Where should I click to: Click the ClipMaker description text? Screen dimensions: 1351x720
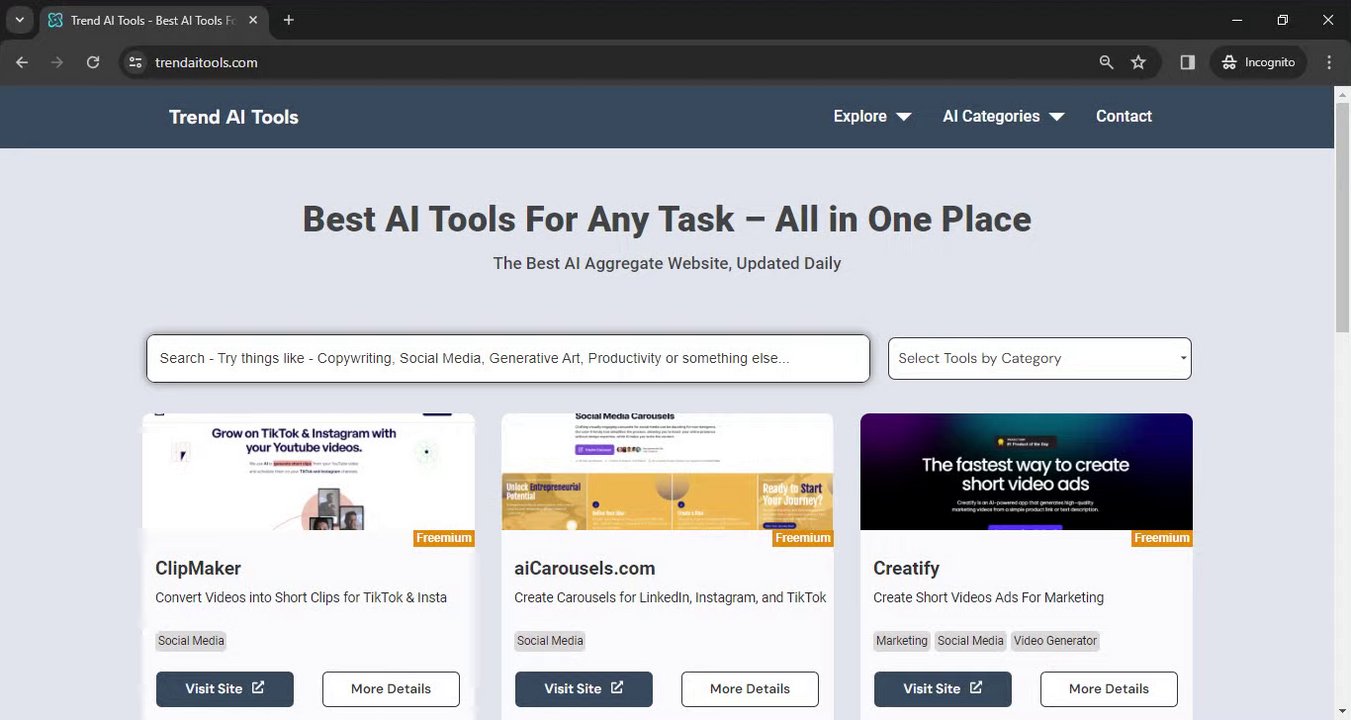coord(301,598)
